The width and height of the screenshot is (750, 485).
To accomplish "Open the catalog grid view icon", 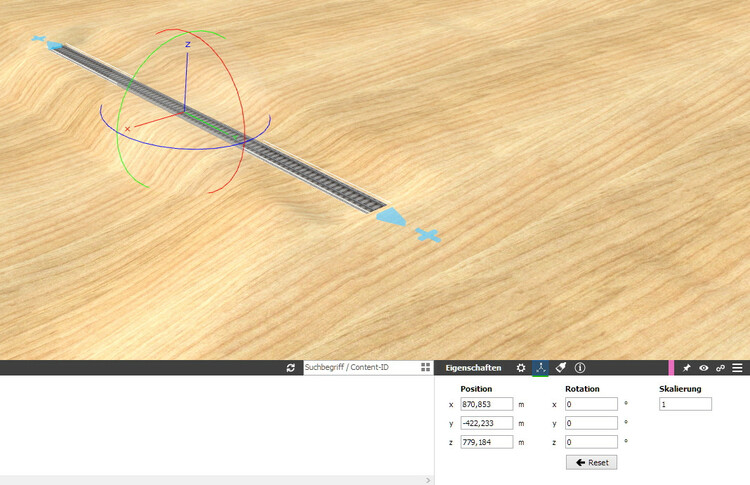I will coord(425,367).
